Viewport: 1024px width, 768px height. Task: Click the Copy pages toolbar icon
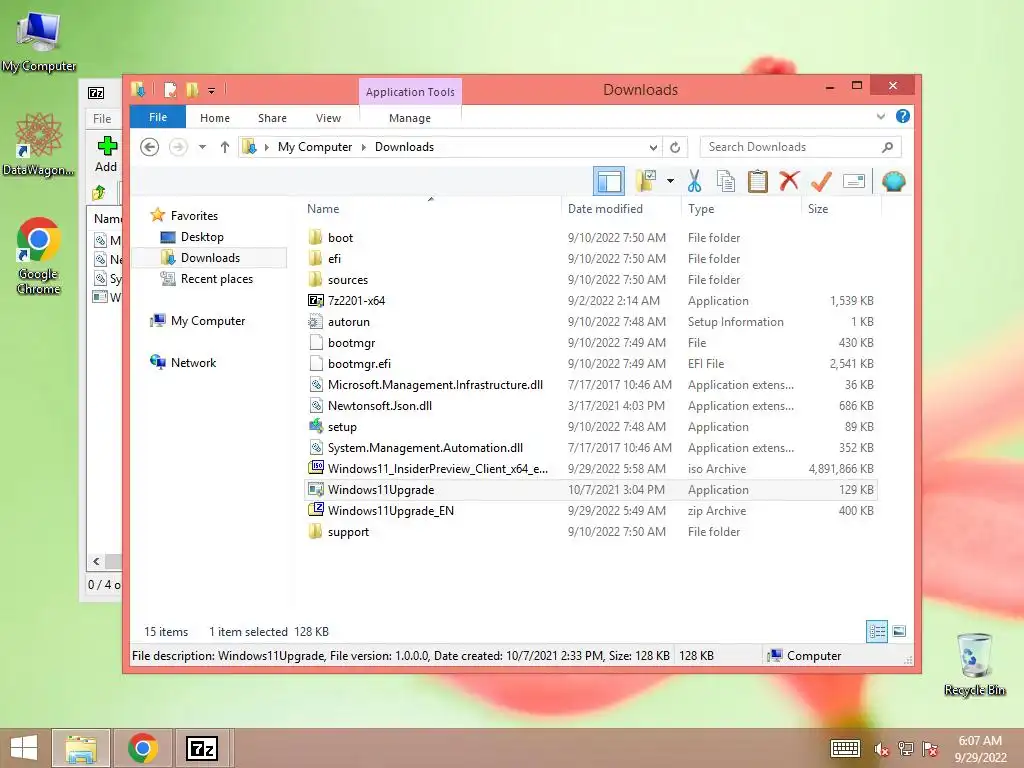pyautogui.click(x=726, y=181)
